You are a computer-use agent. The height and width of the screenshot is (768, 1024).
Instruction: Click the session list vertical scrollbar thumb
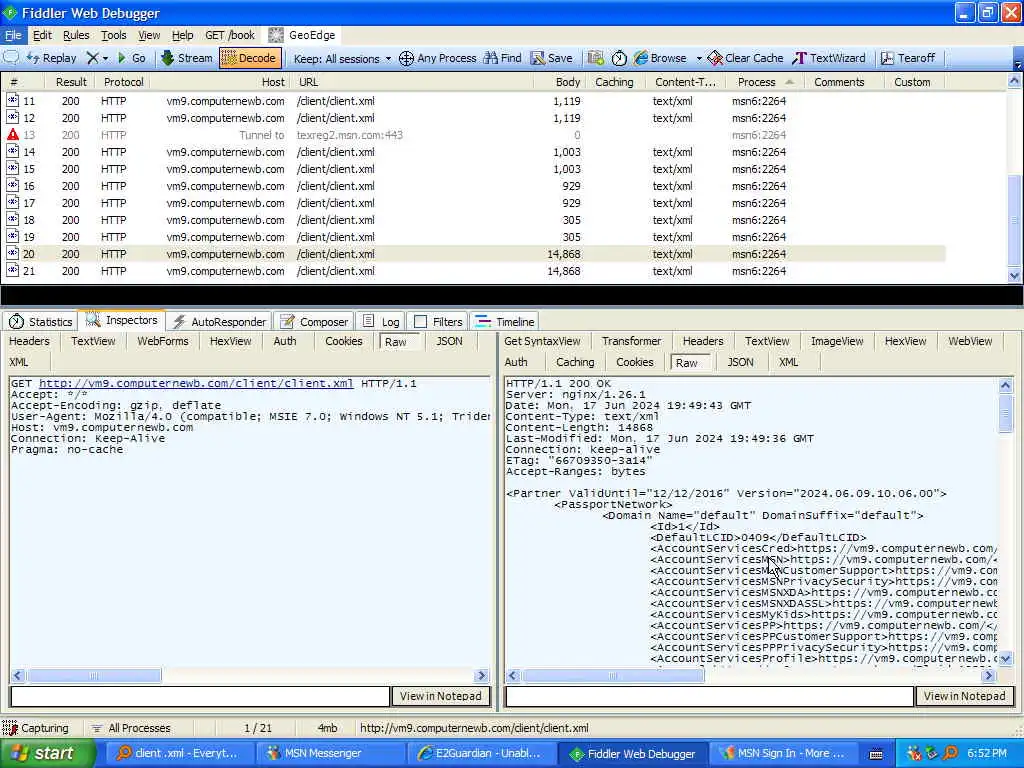[1014, 219]
